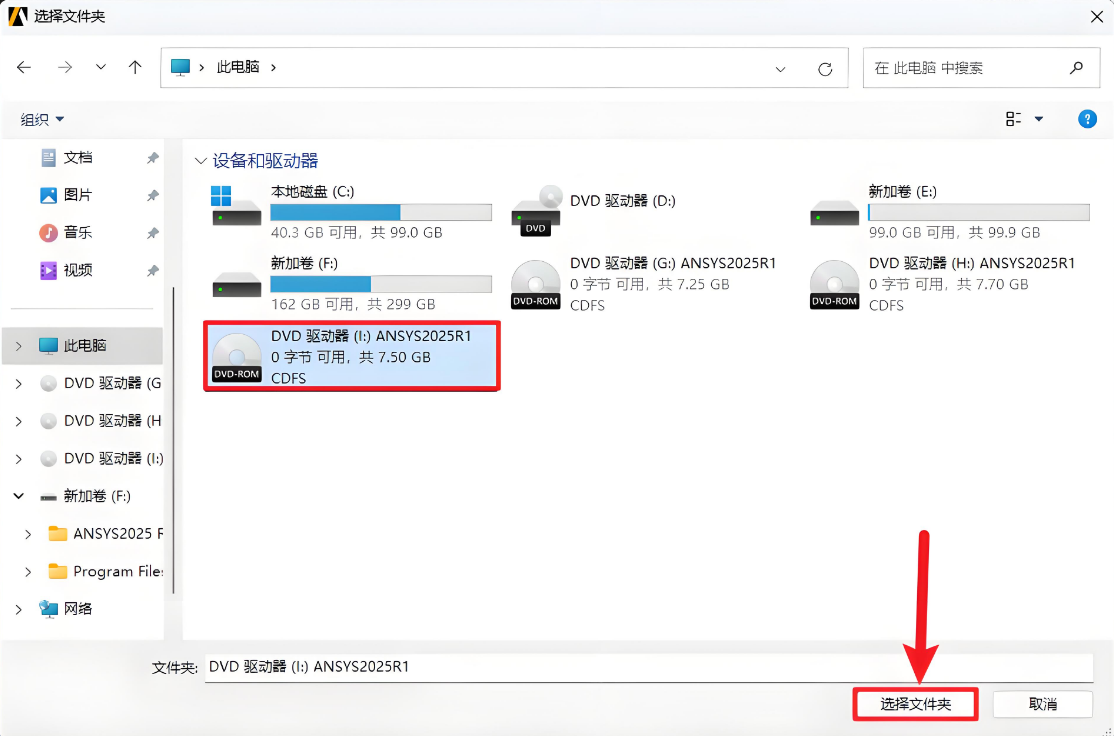Change view layout icon
1114x736 pixels.
[x=1014, y=119]
